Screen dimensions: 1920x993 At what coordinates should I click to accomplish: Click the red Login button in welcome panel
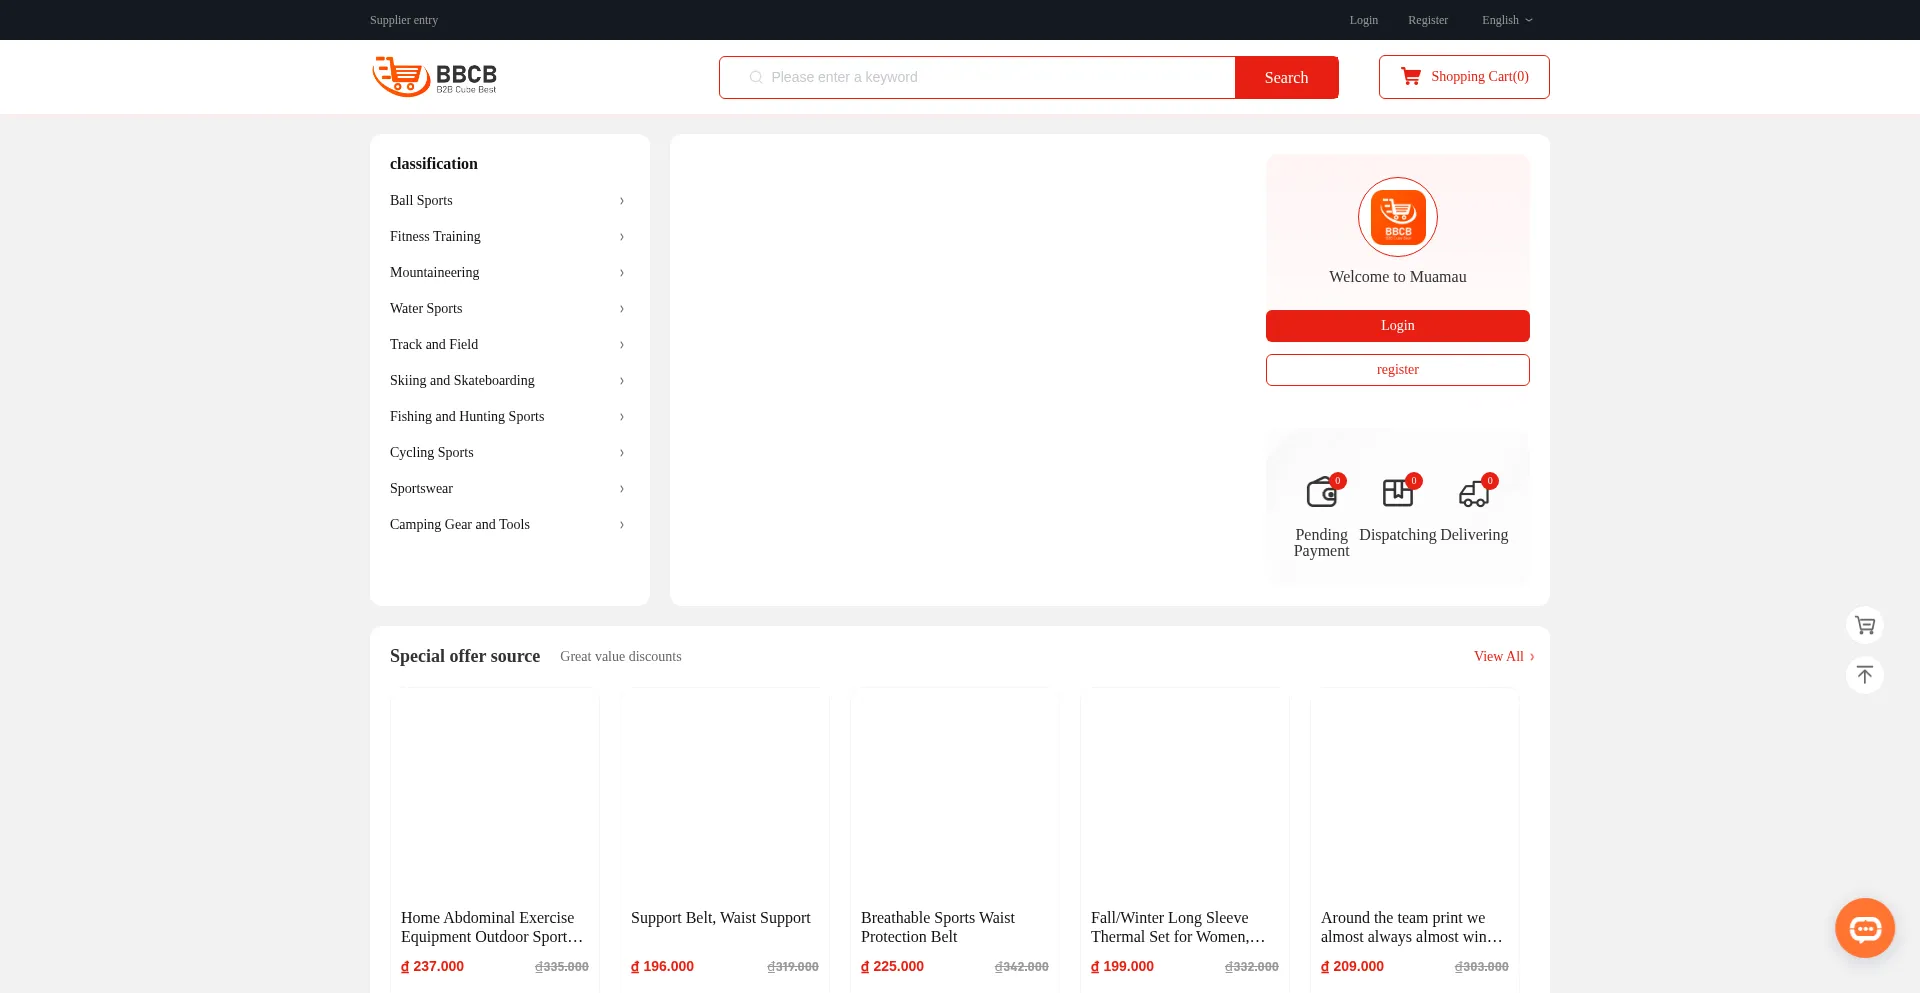click(1397, 326)
